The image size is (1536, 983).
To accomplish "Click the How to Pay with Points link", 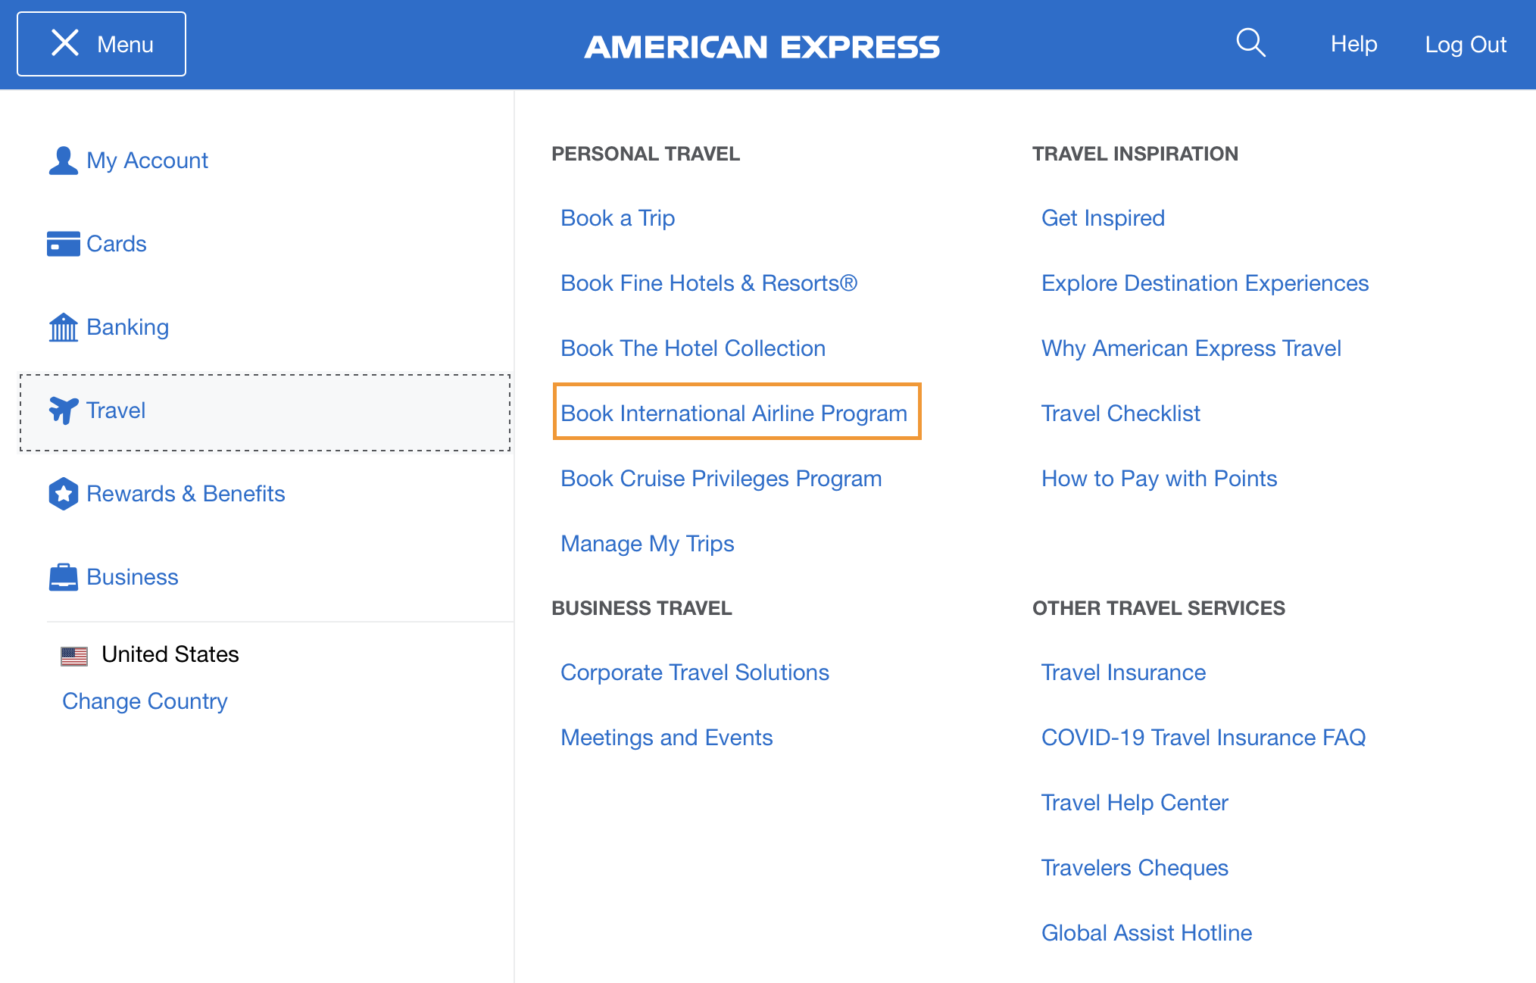I will [1159, 478].
